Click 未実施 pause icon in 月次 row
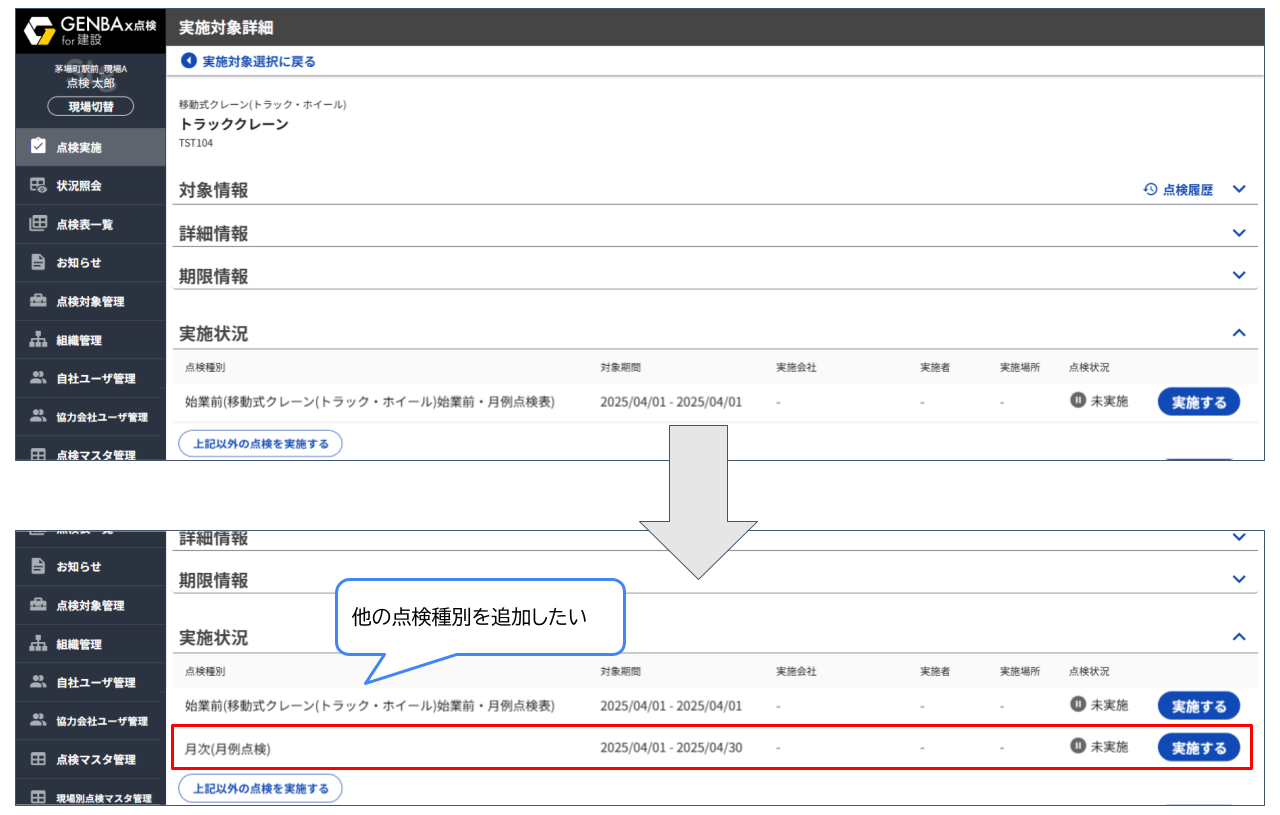Viewport: 1280px width, 815px height. pos(1078,746)
